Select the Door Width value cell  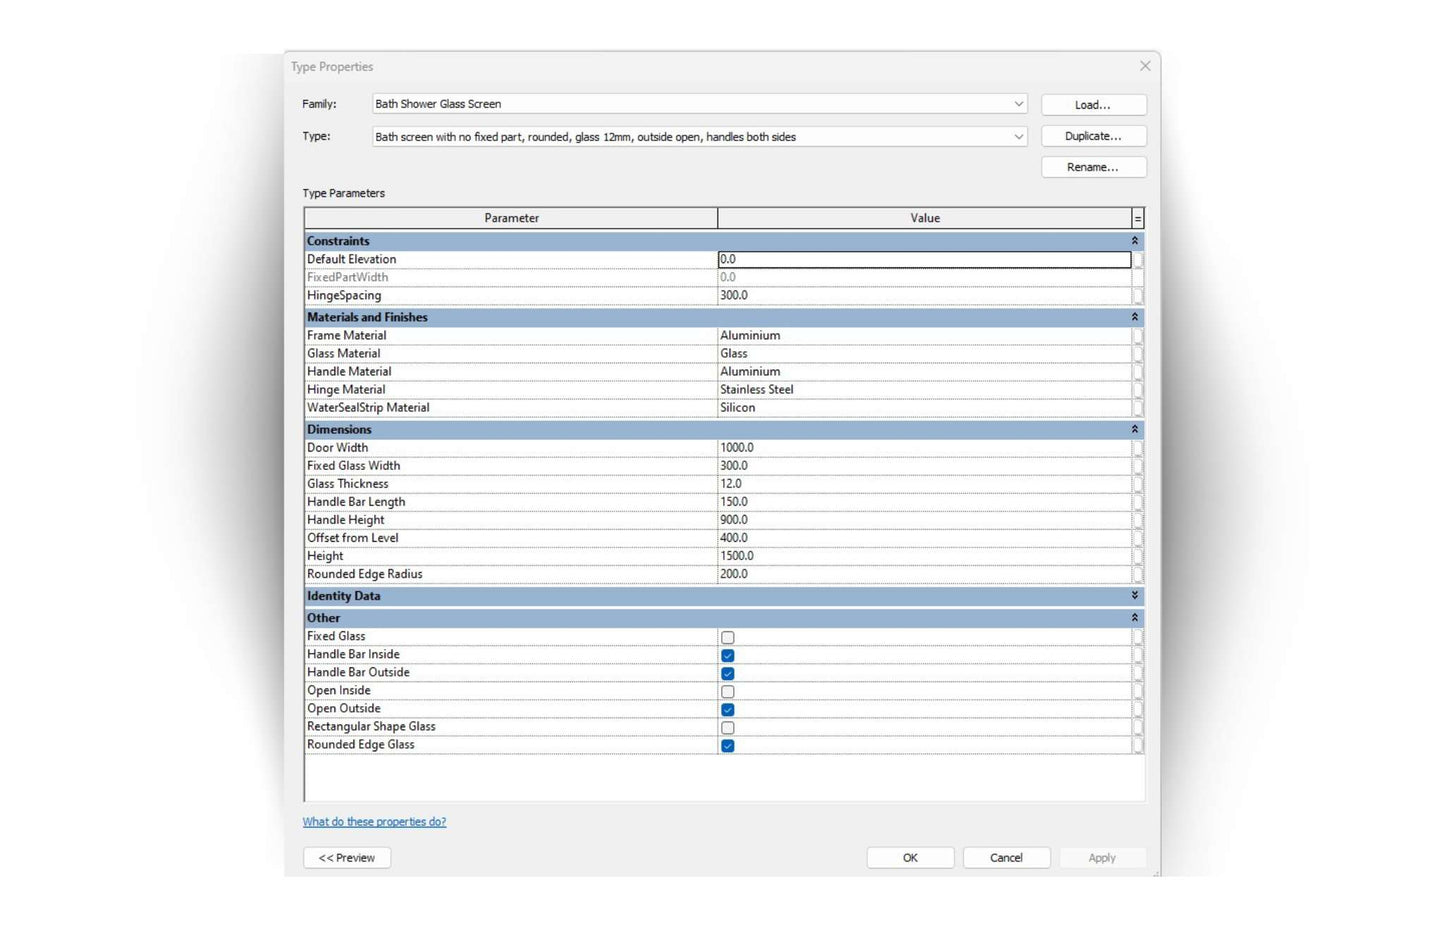(x=924, y=448)
